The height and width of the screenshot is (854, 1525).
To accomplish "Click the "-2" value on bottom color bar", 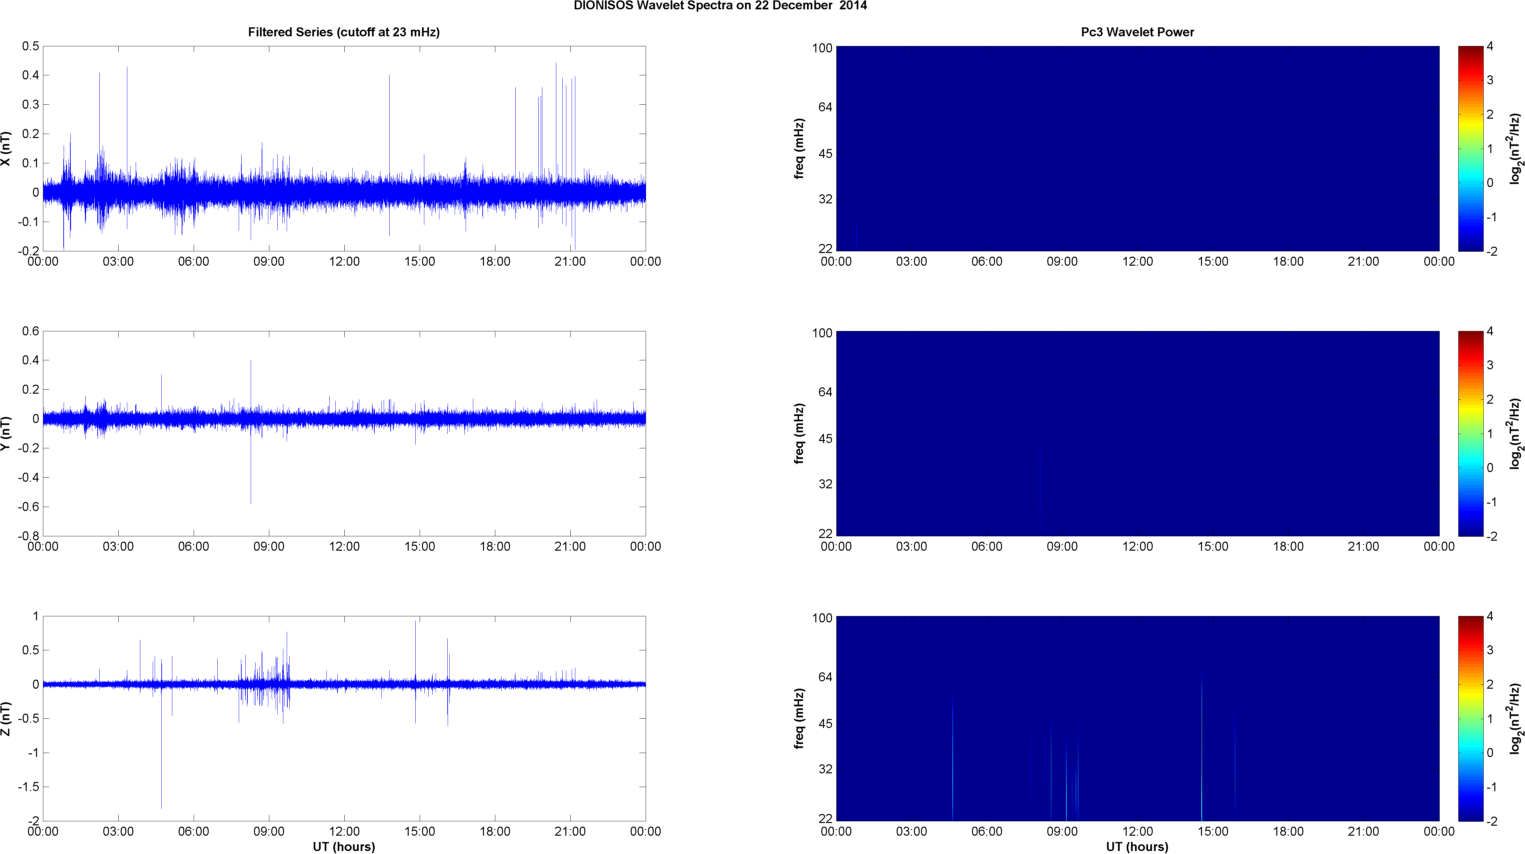I will tap(1490, 821).
